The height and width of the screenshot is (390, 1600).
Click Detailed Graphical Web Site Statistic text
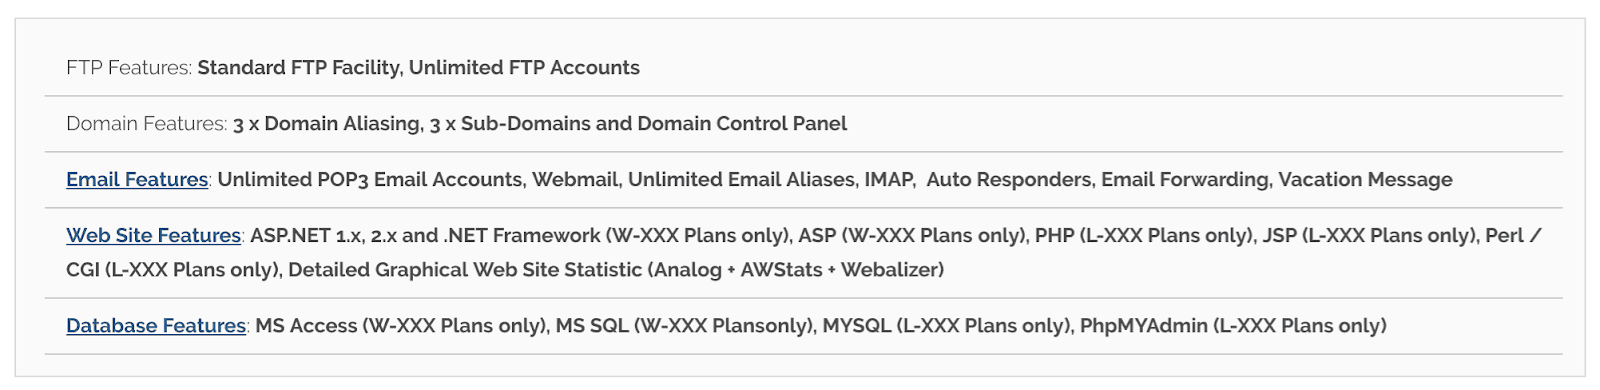point(465,270)
